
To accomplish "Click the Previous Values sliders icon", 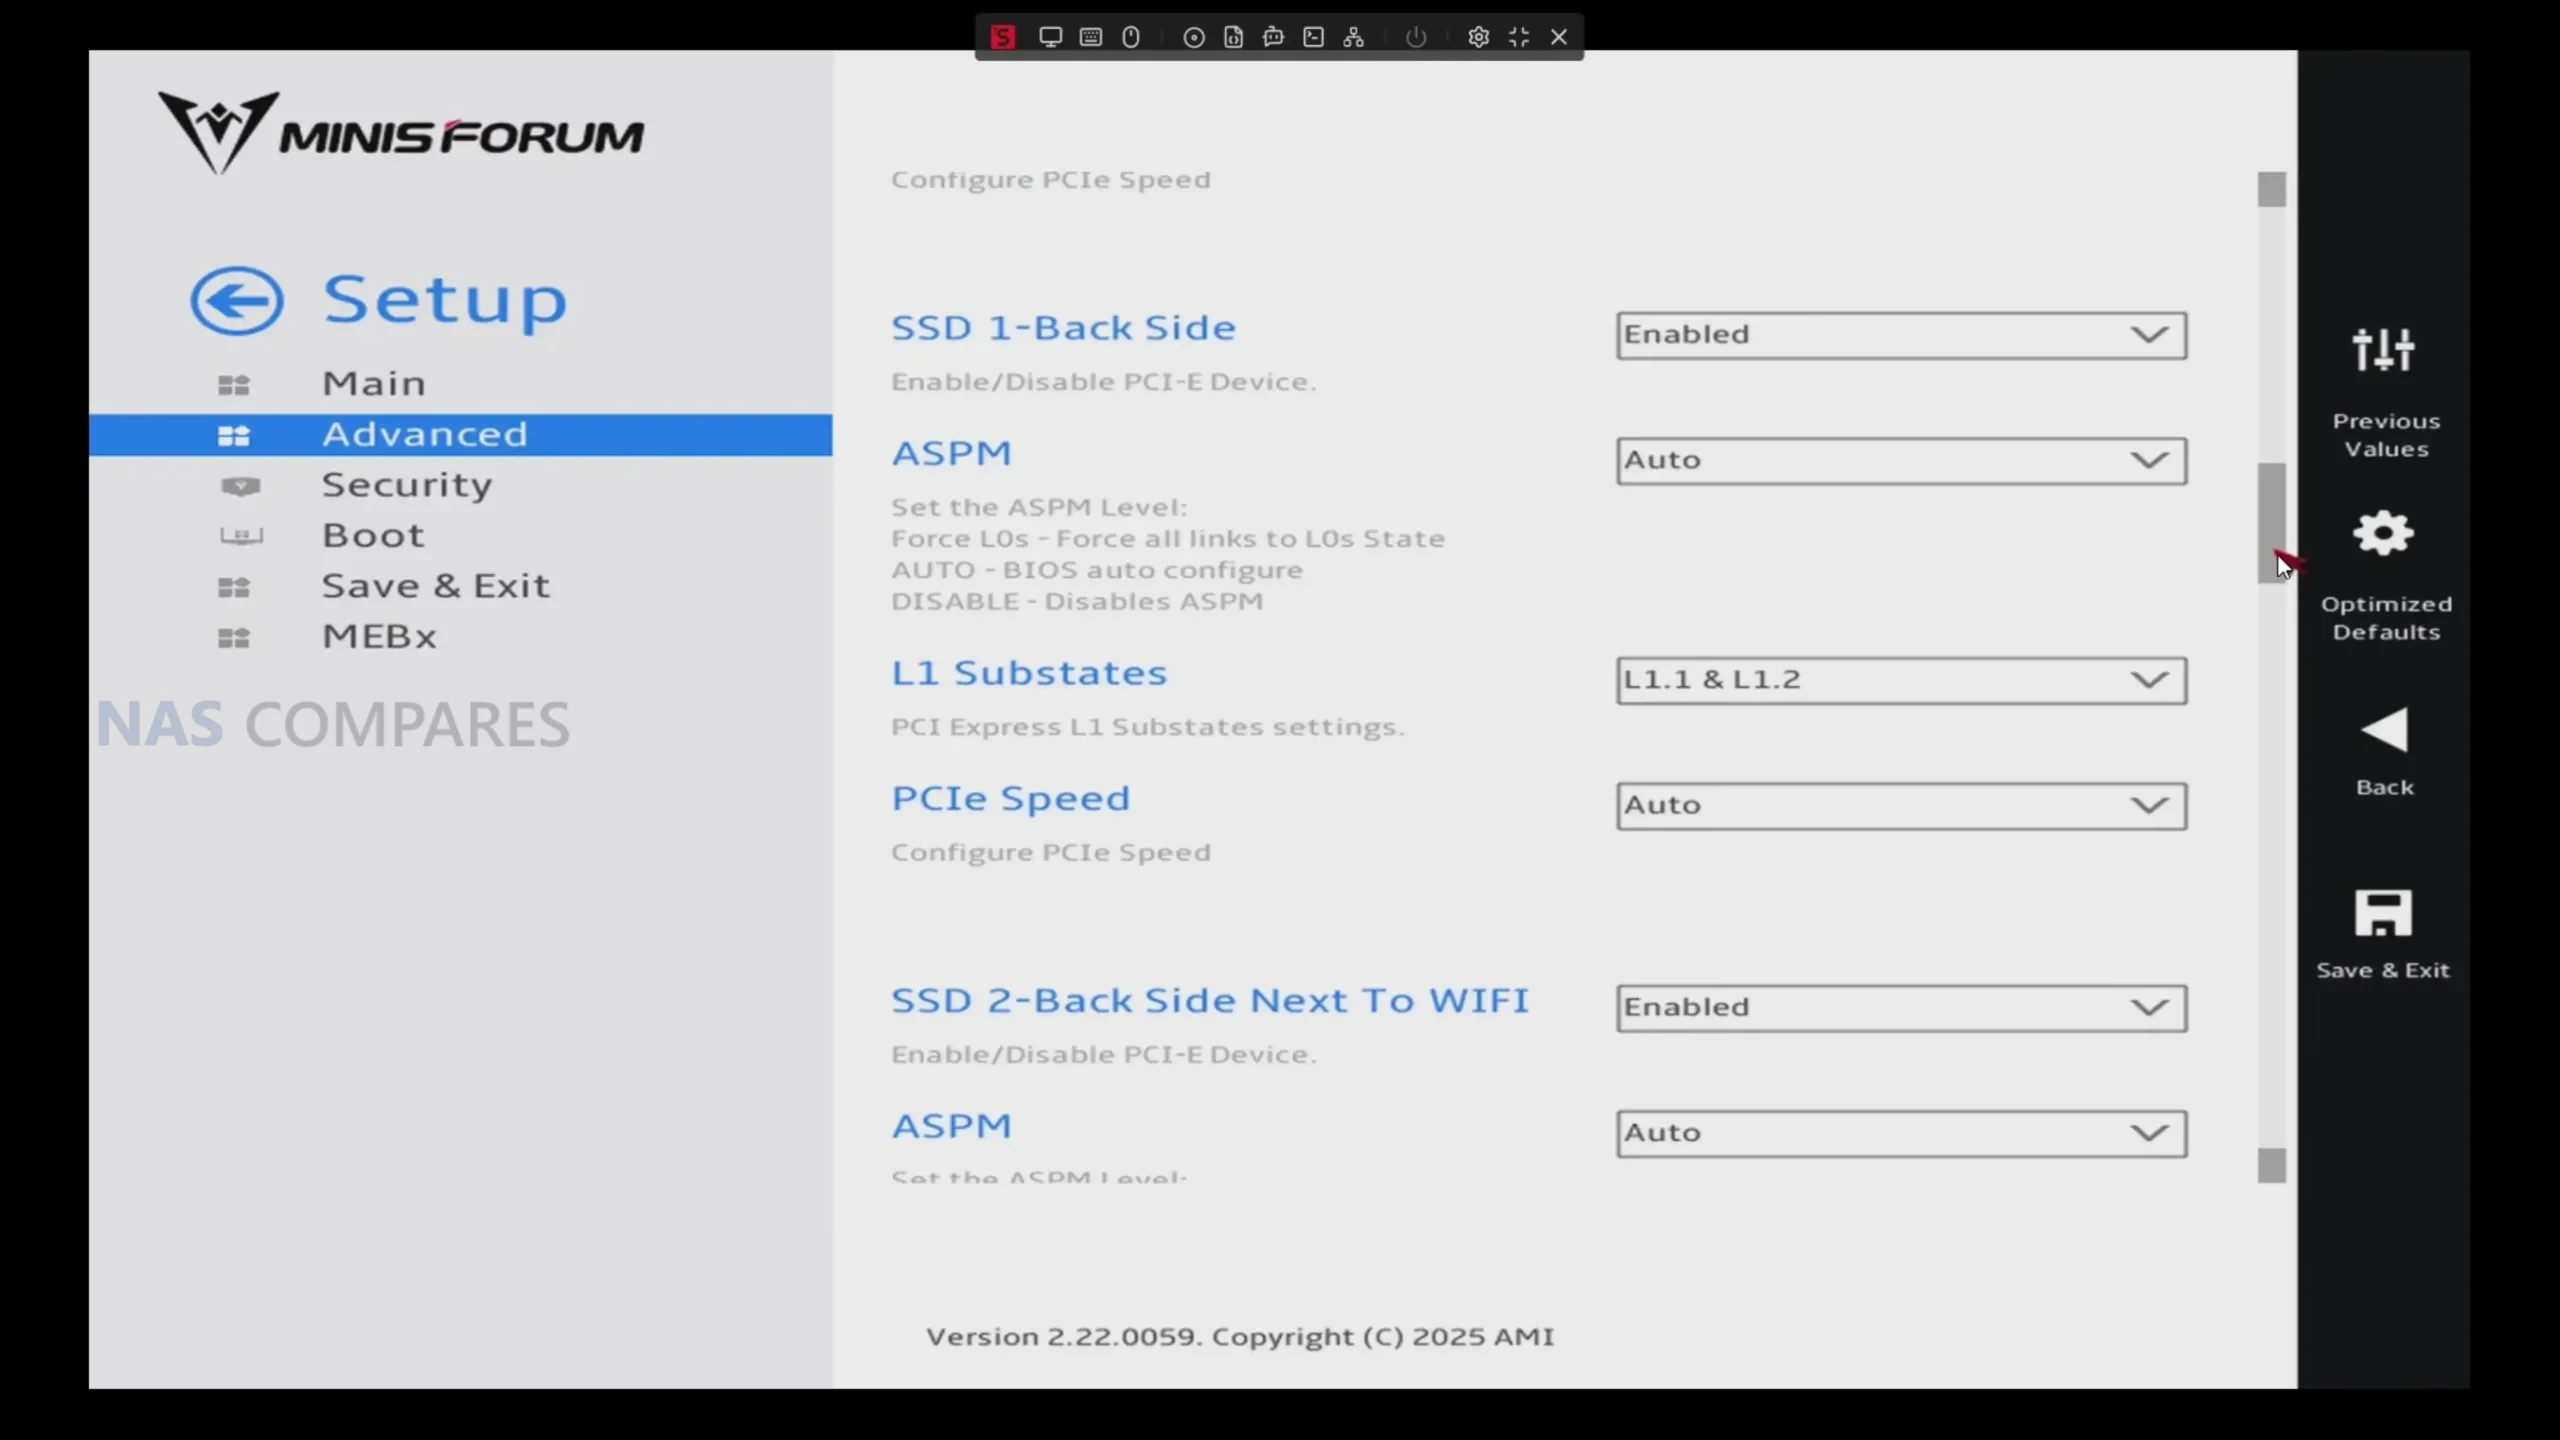I will tap(2383, 350).
